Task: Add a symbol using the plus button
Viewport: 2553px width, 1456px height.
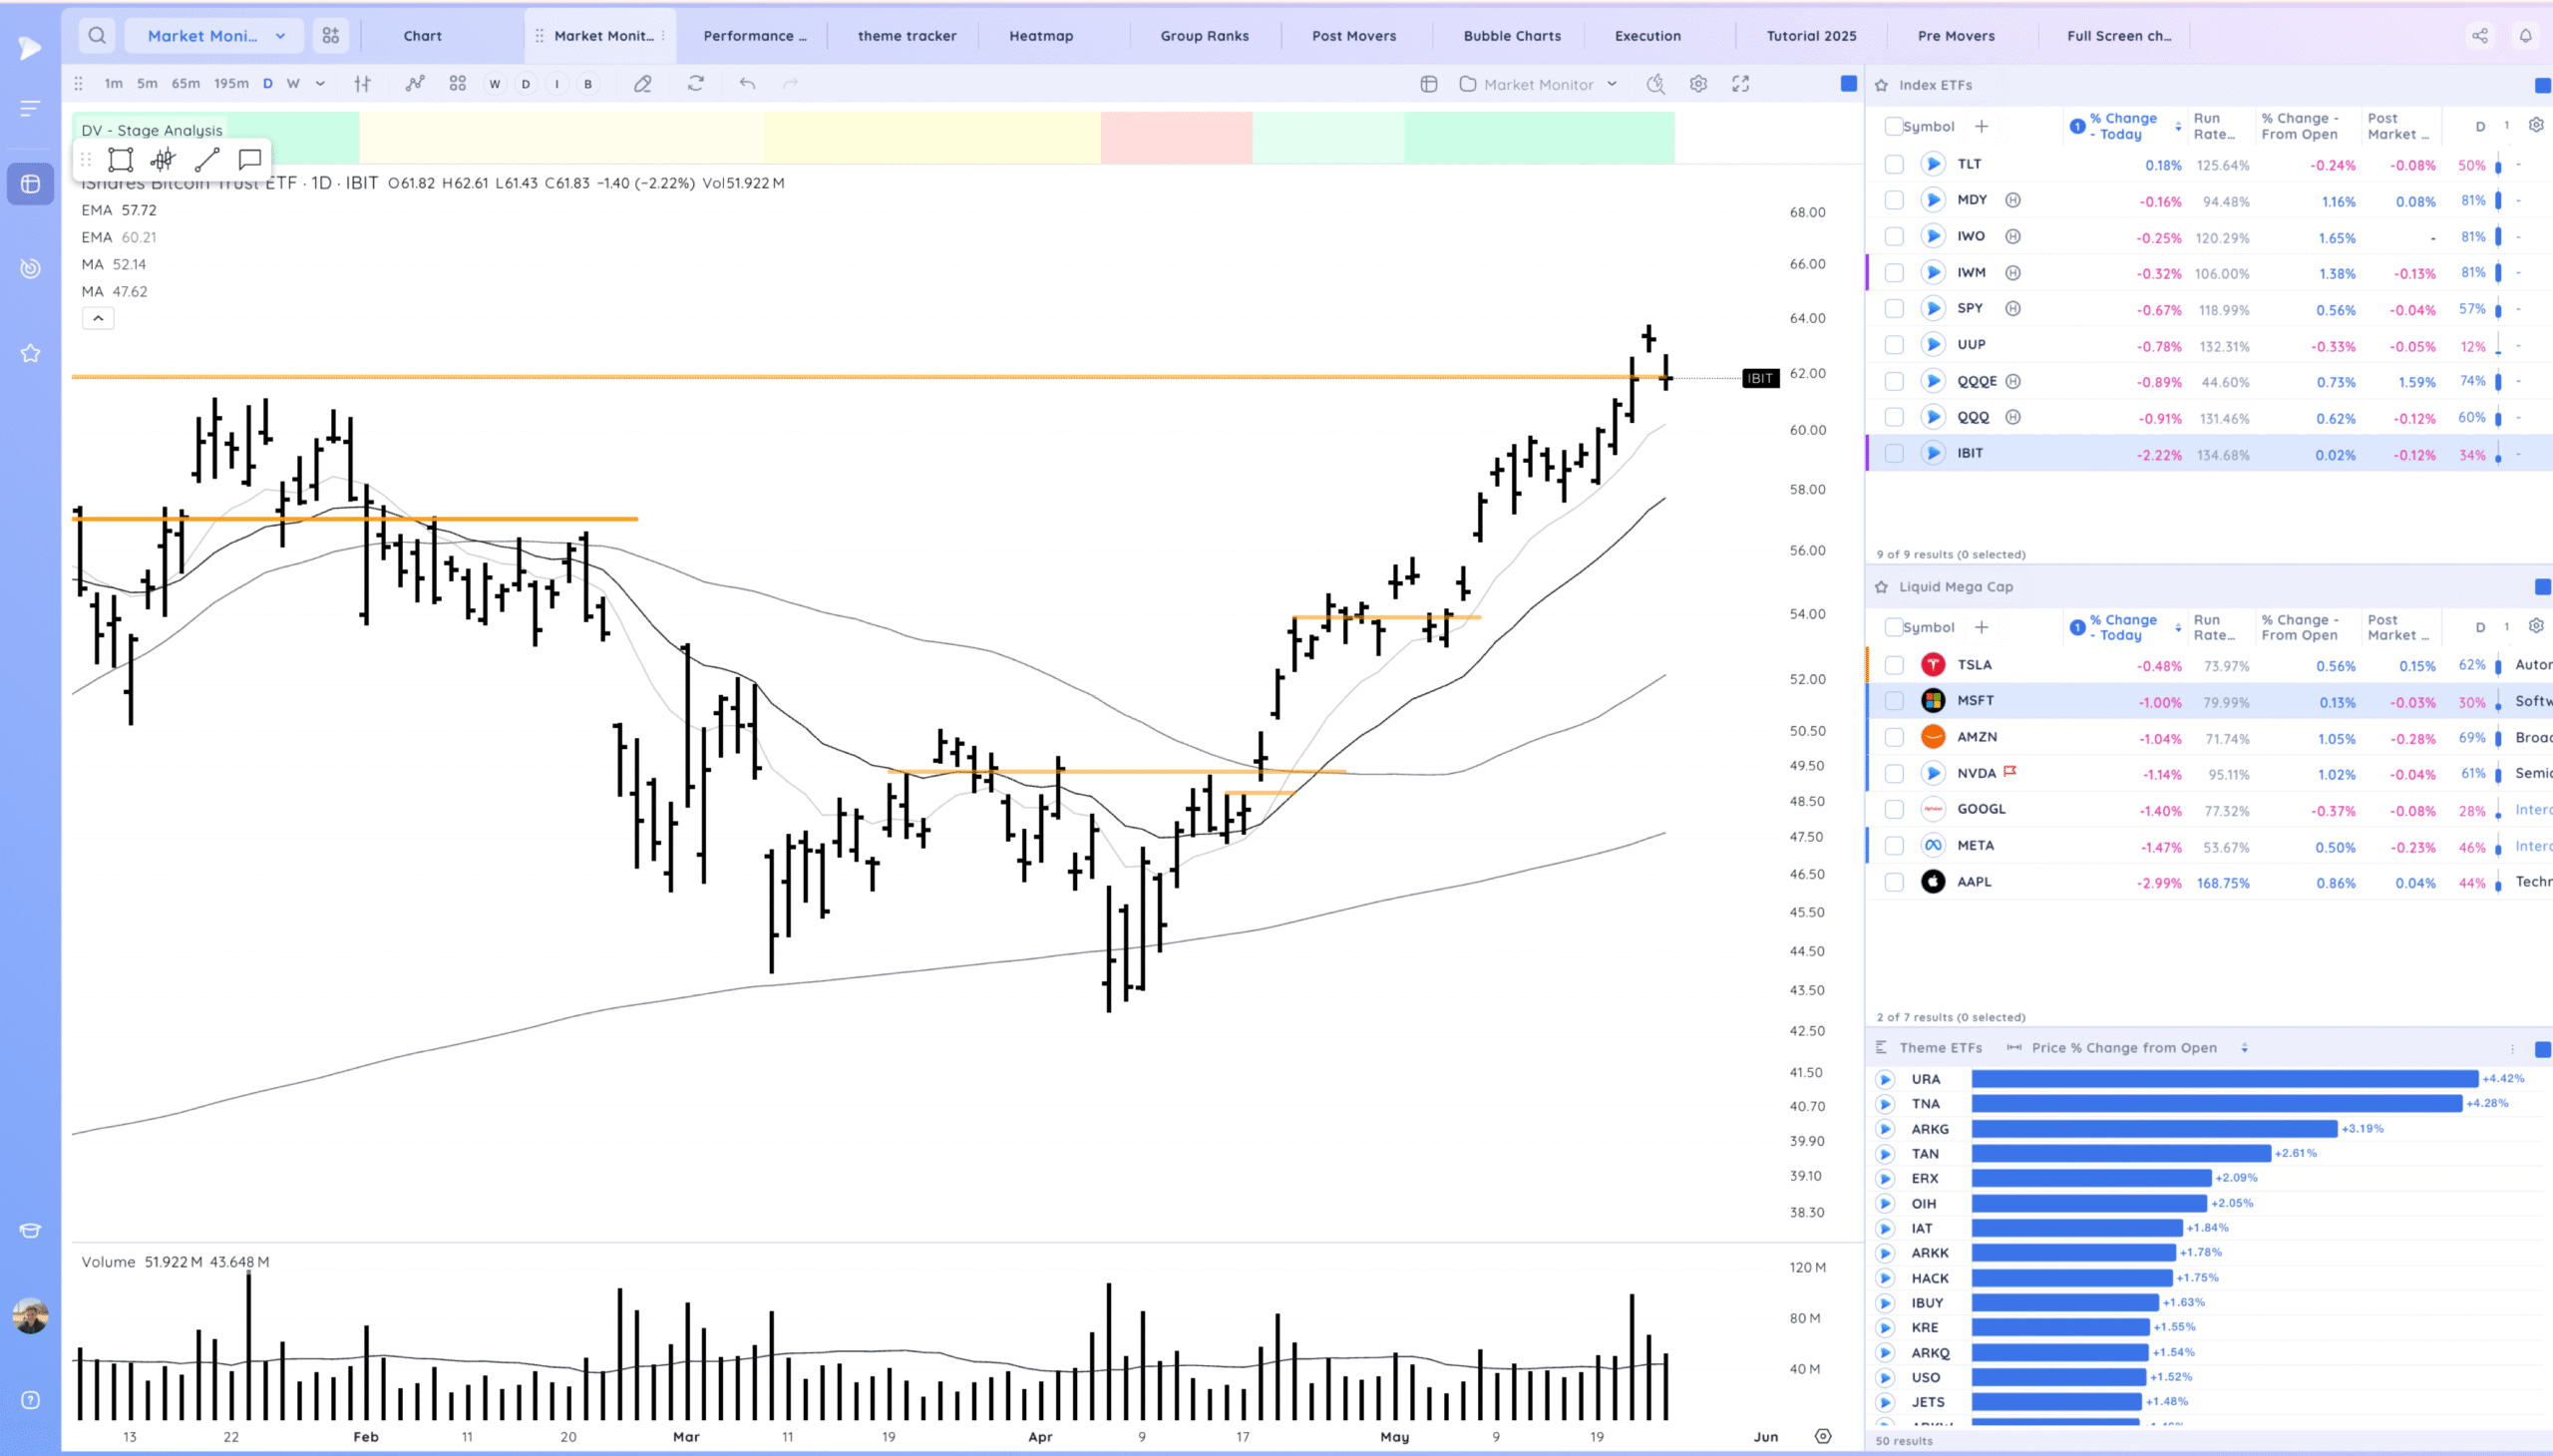Action: [x=1984, y=126]
